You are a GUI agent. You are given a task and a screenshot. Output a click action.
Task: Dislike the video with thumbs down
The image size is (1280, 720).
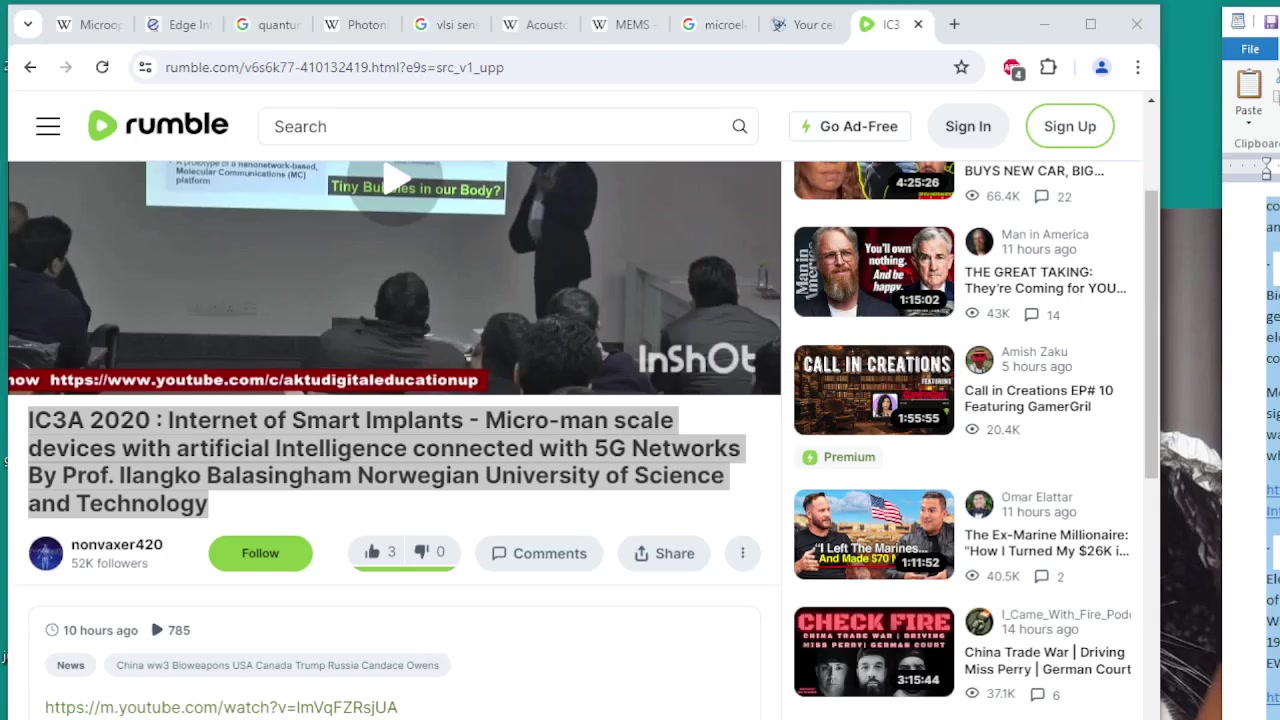pyautogui.click(x=421, y=552)
